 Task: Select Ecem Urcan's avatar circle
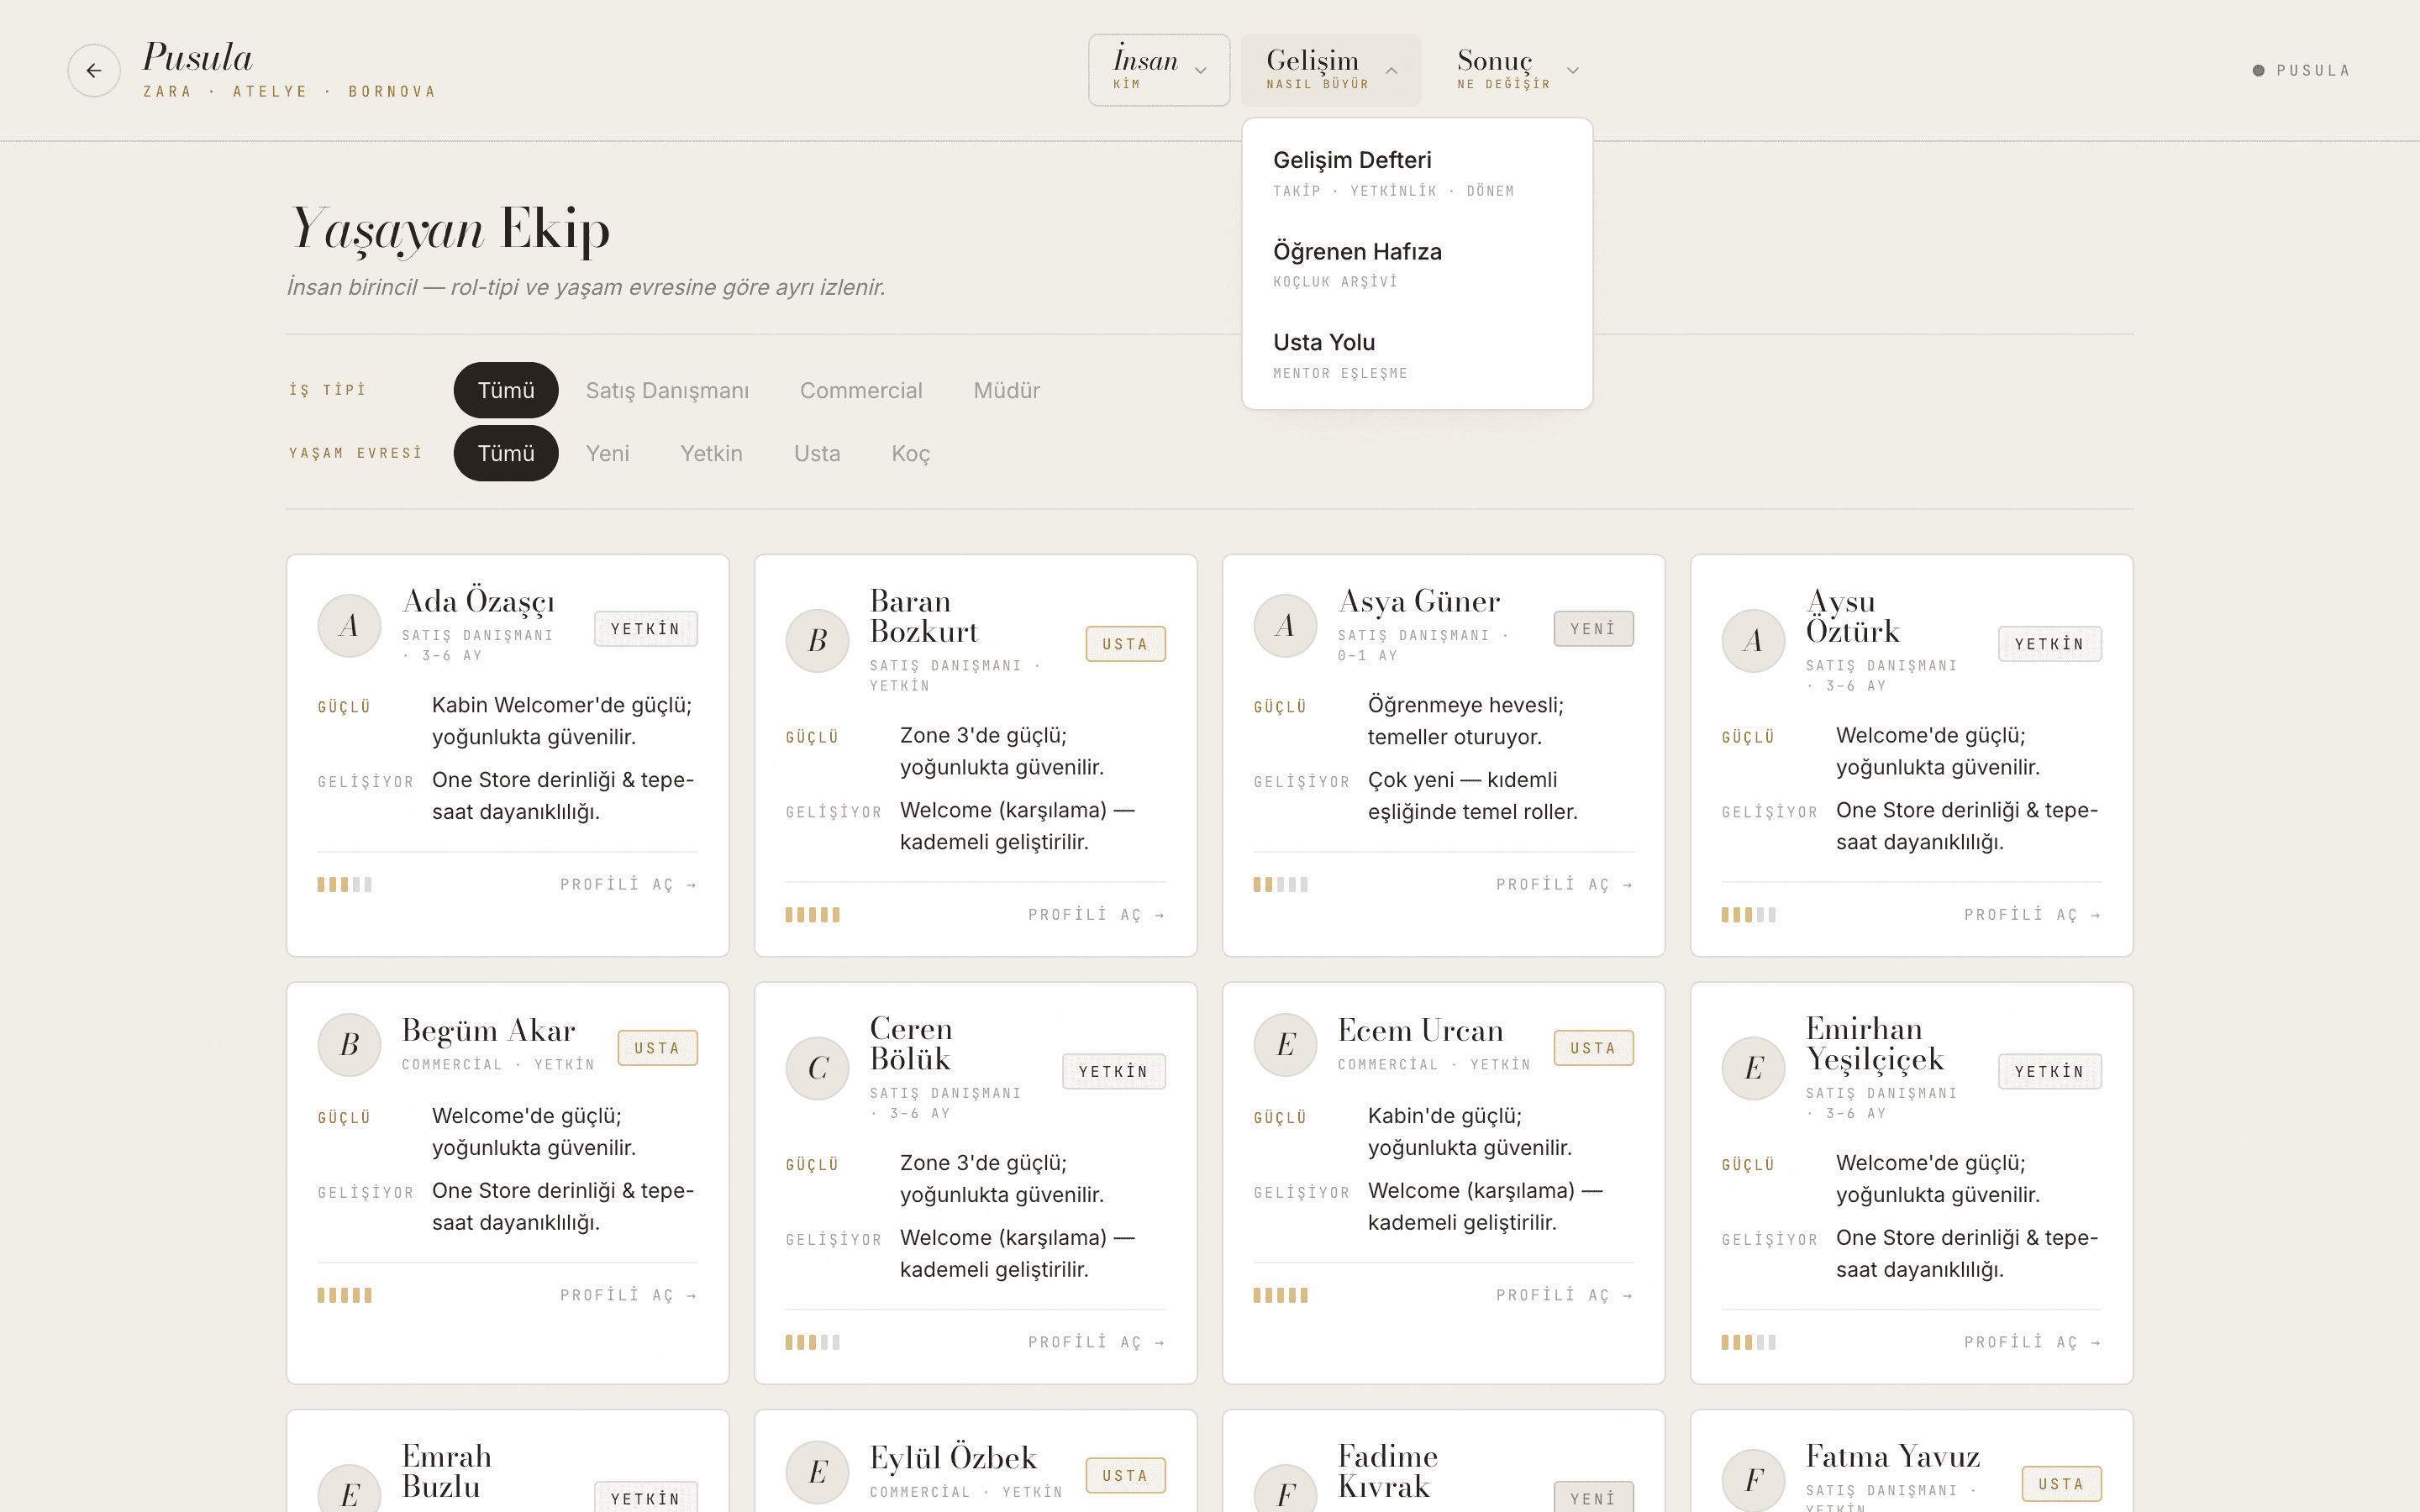1285,1045
